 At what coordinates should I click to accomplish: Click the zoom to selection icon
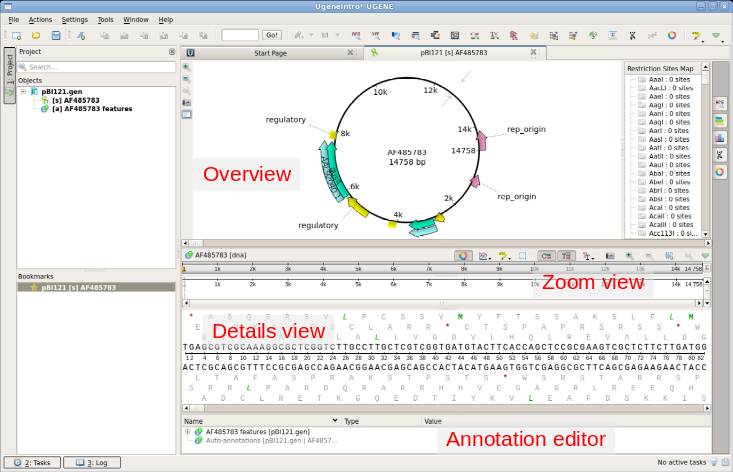(669, 256)
